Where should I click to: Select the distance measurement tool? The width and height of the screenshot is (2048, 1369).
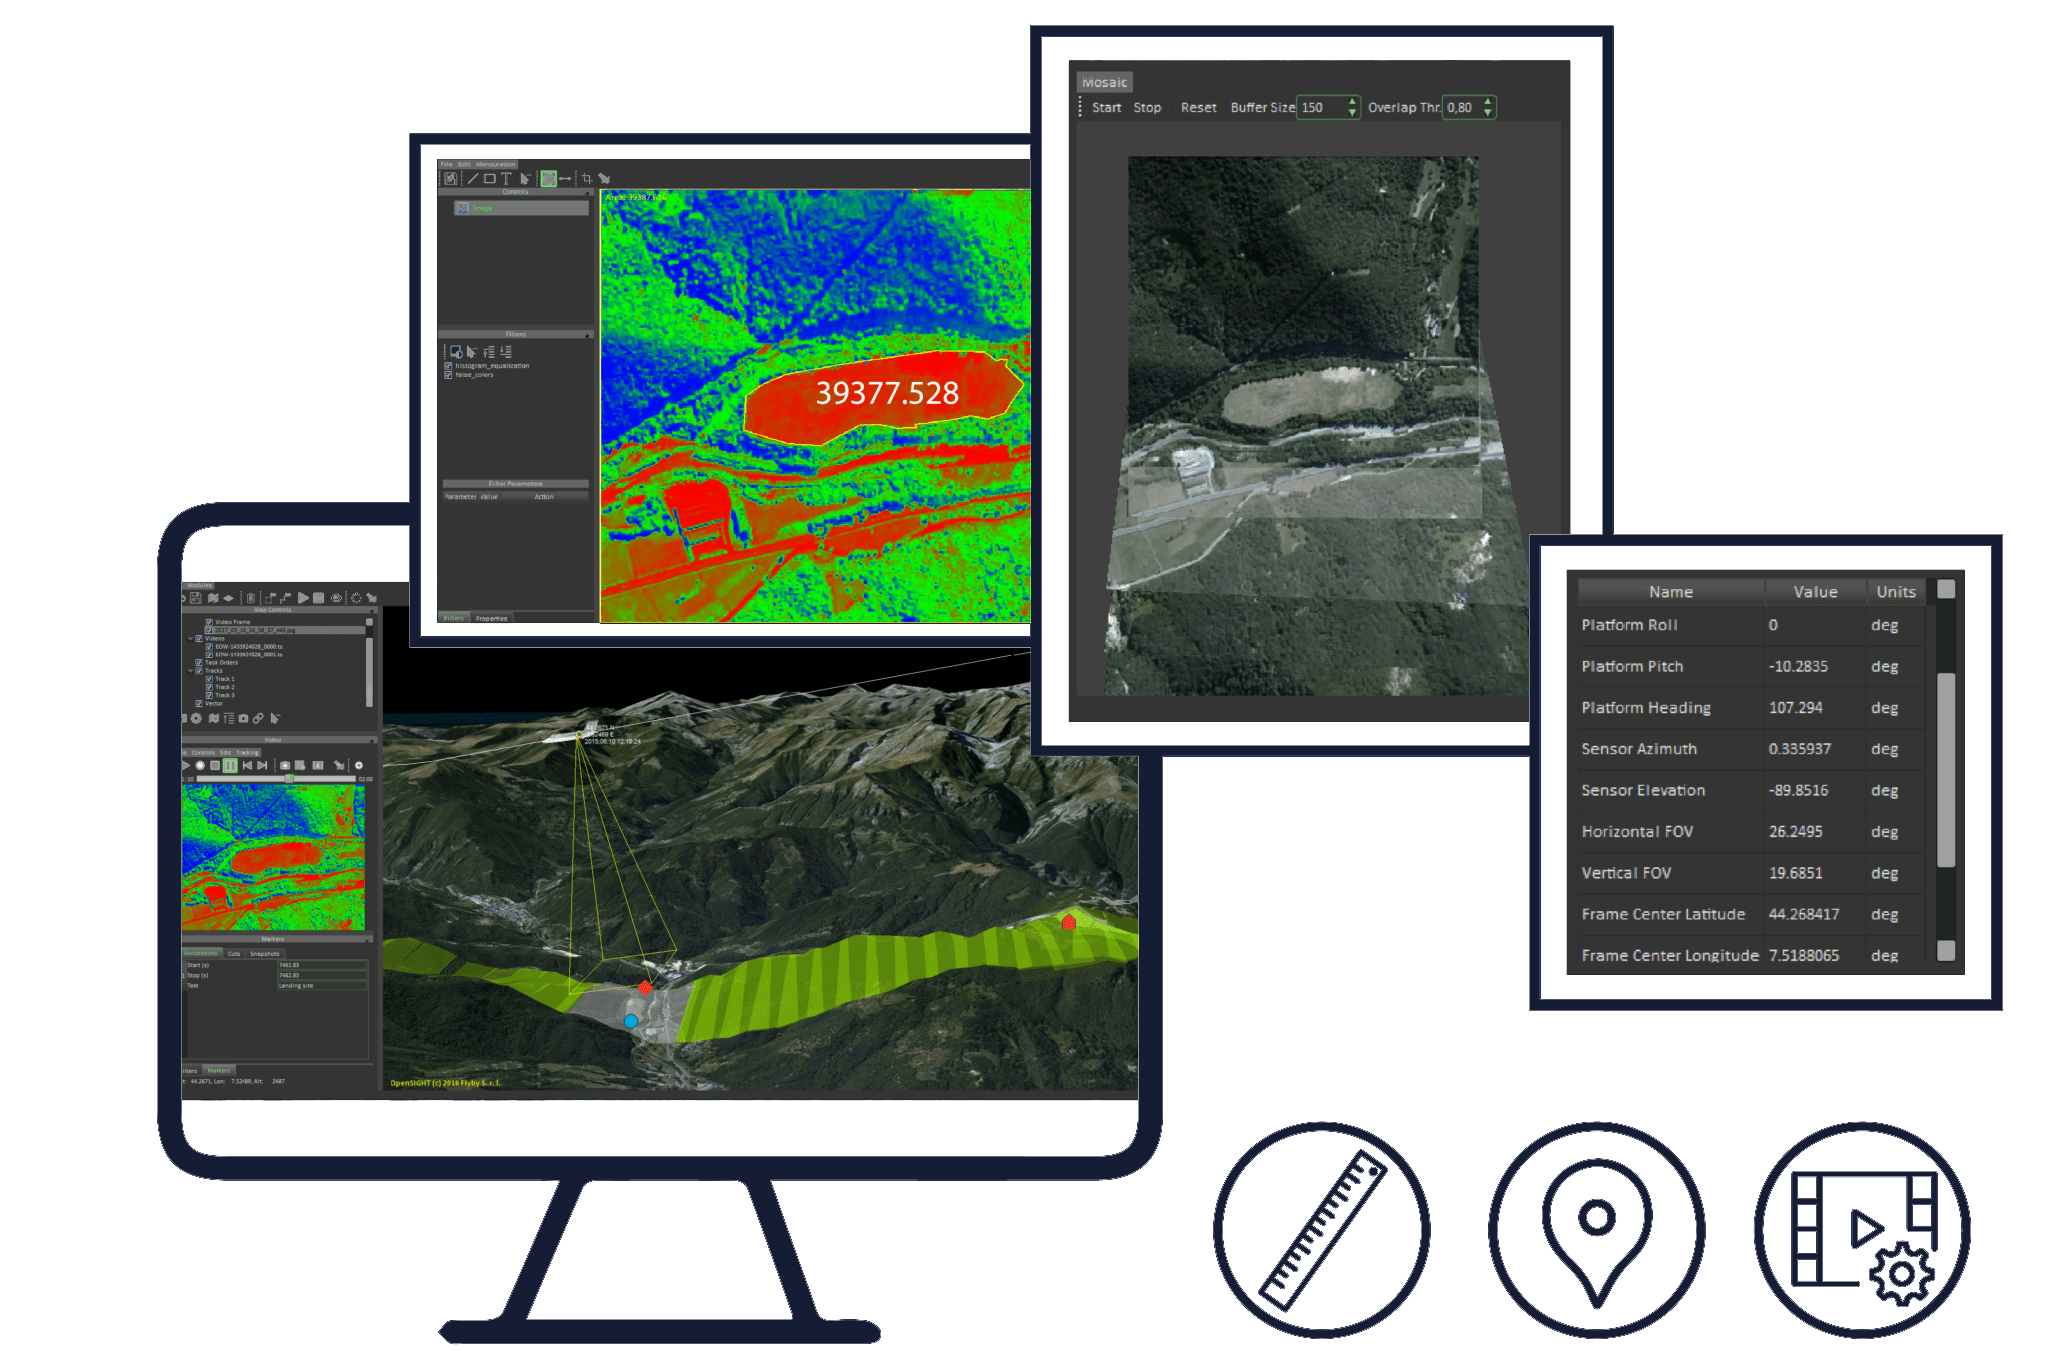565,178
